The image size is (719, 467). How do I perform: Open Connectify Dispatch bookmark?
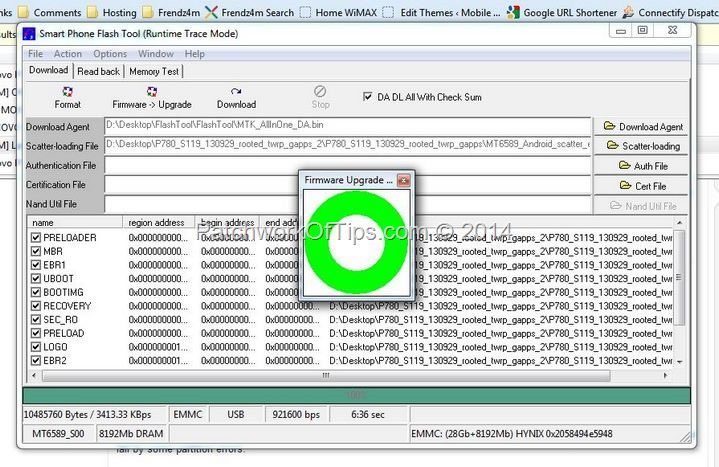[670, 12]
